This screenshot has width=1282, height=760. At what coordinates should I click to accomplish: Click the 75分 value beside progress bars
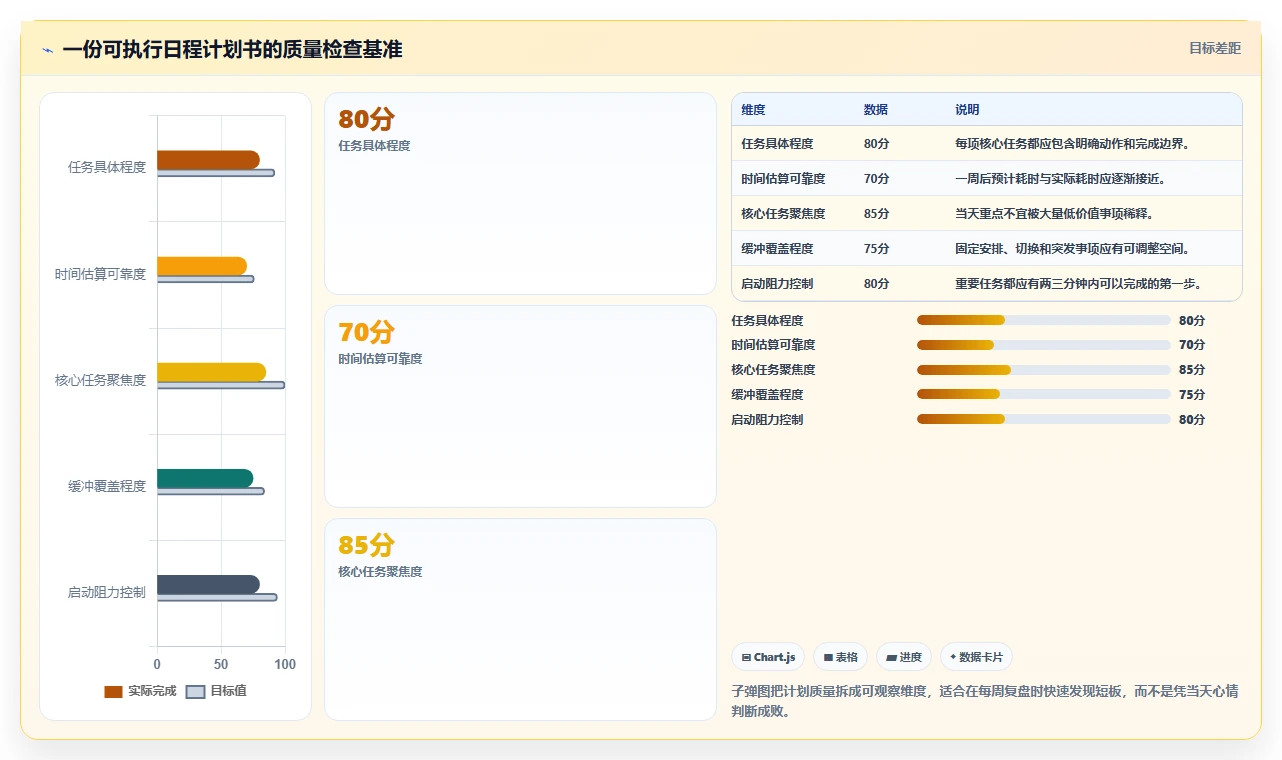pos(1192,395)
